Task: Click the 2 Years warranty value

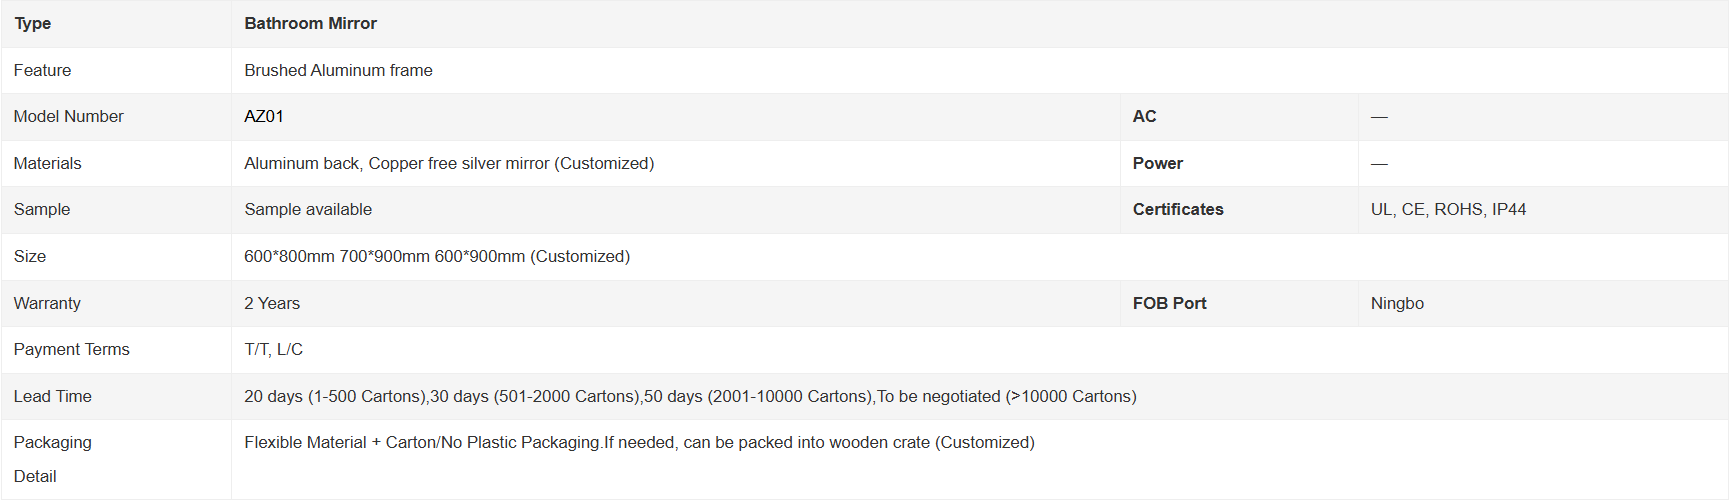Action: (x=272, y=304)
